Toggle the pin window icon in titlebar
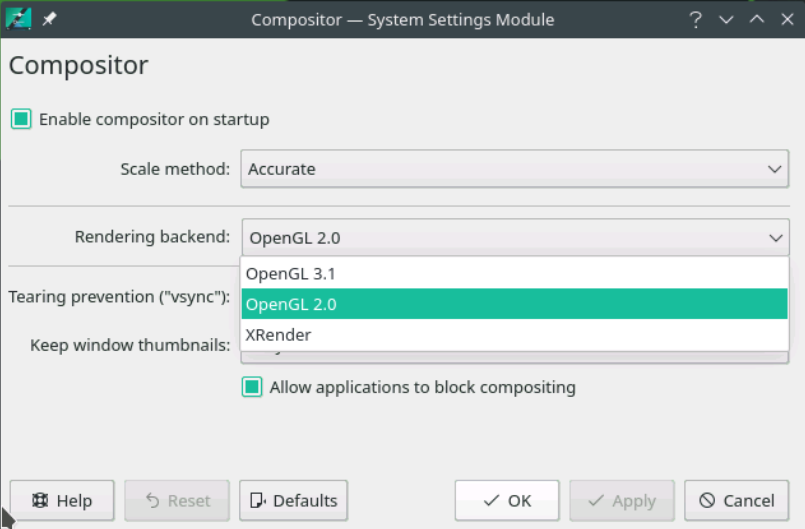 (x=49, y=20)
